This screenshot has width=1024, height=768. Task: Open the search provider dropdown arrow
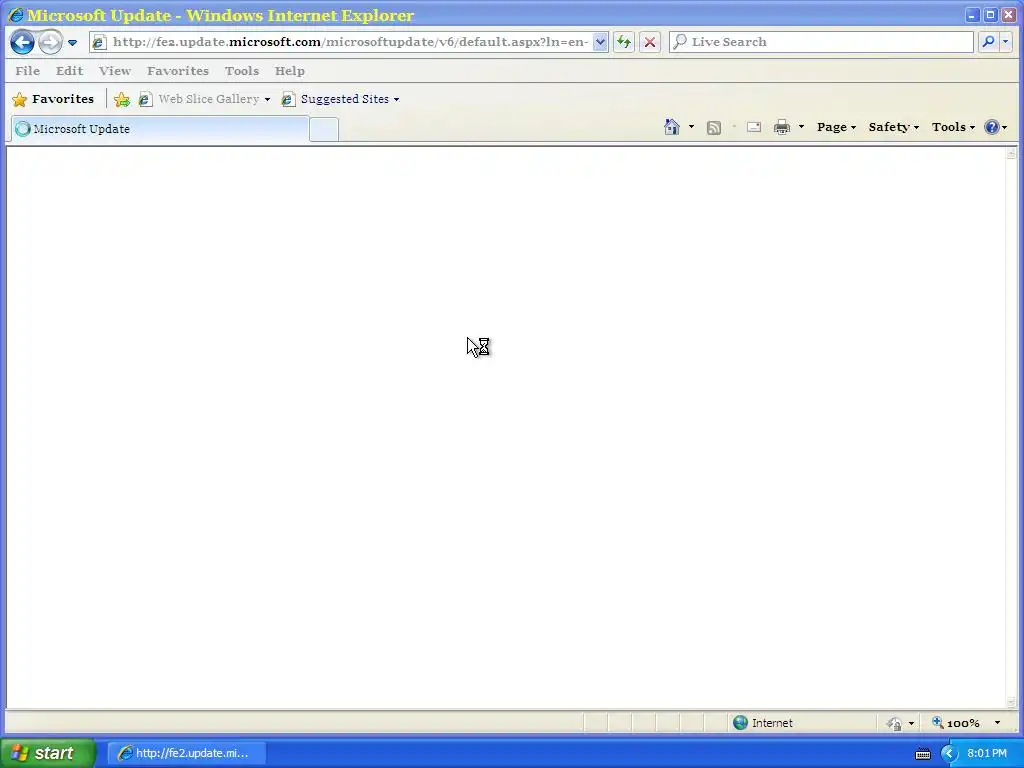click(x=1006, y=42)
